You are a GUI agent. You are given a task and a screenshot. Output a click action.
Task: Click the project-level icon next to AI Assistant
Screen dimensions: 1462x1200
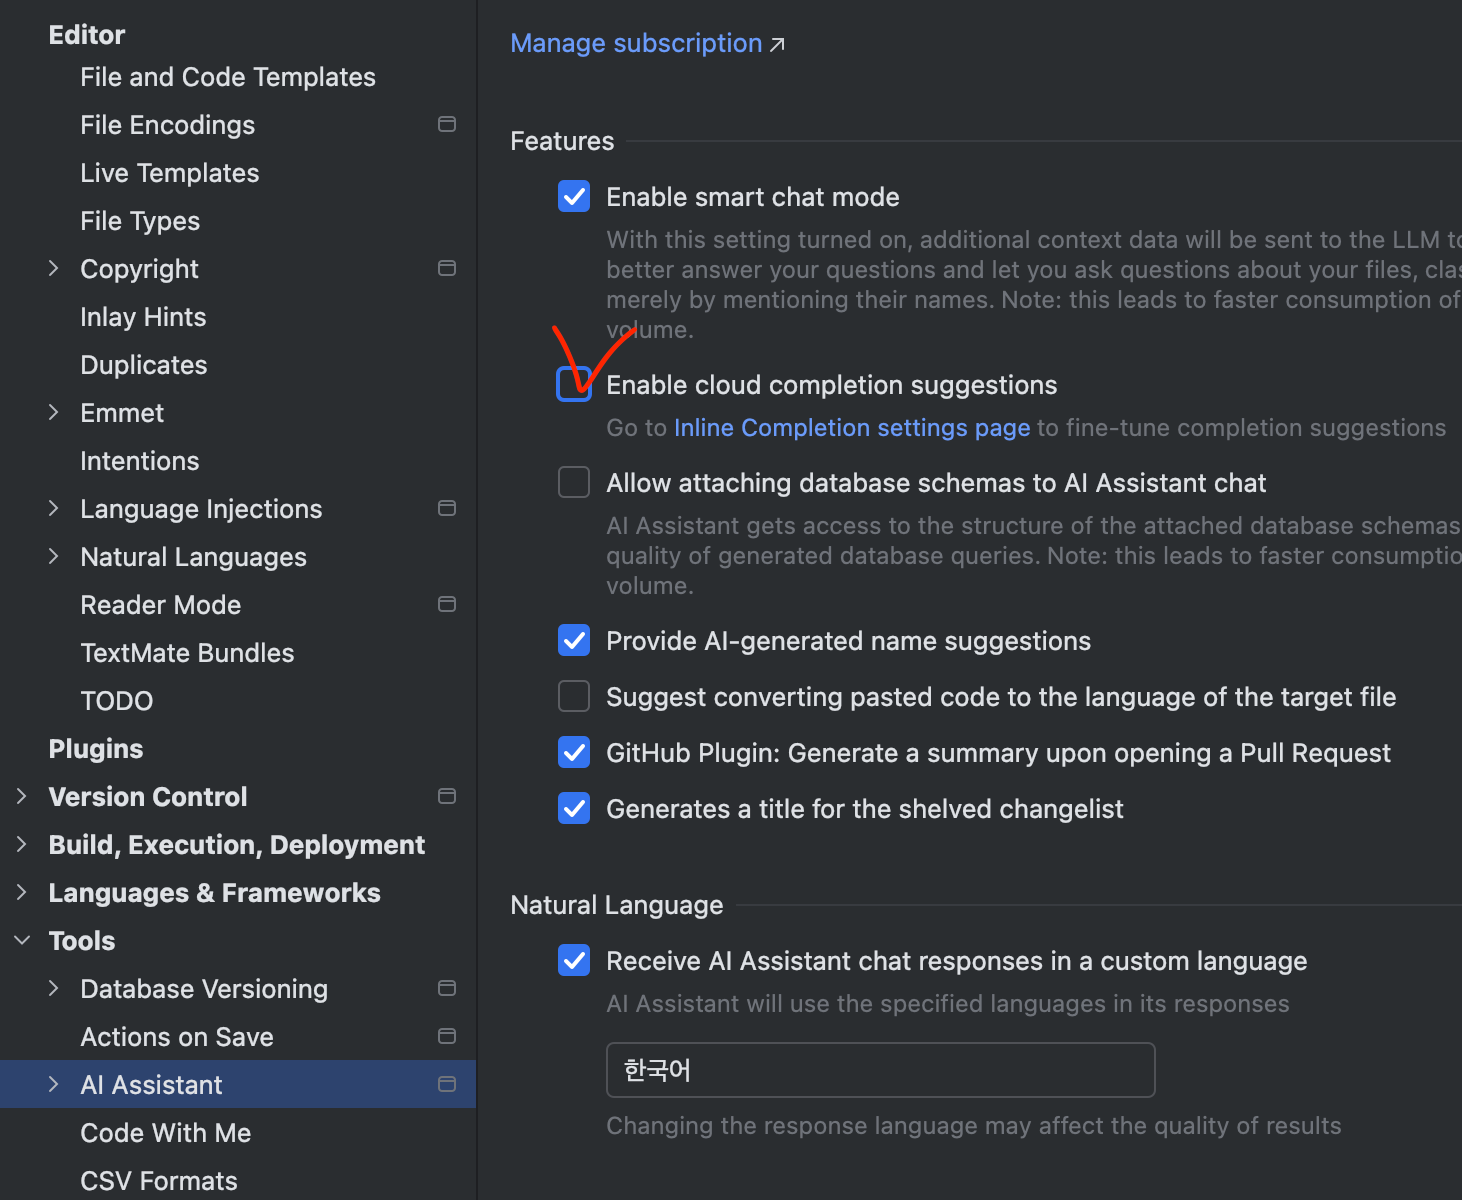[x=447, y=1084]
